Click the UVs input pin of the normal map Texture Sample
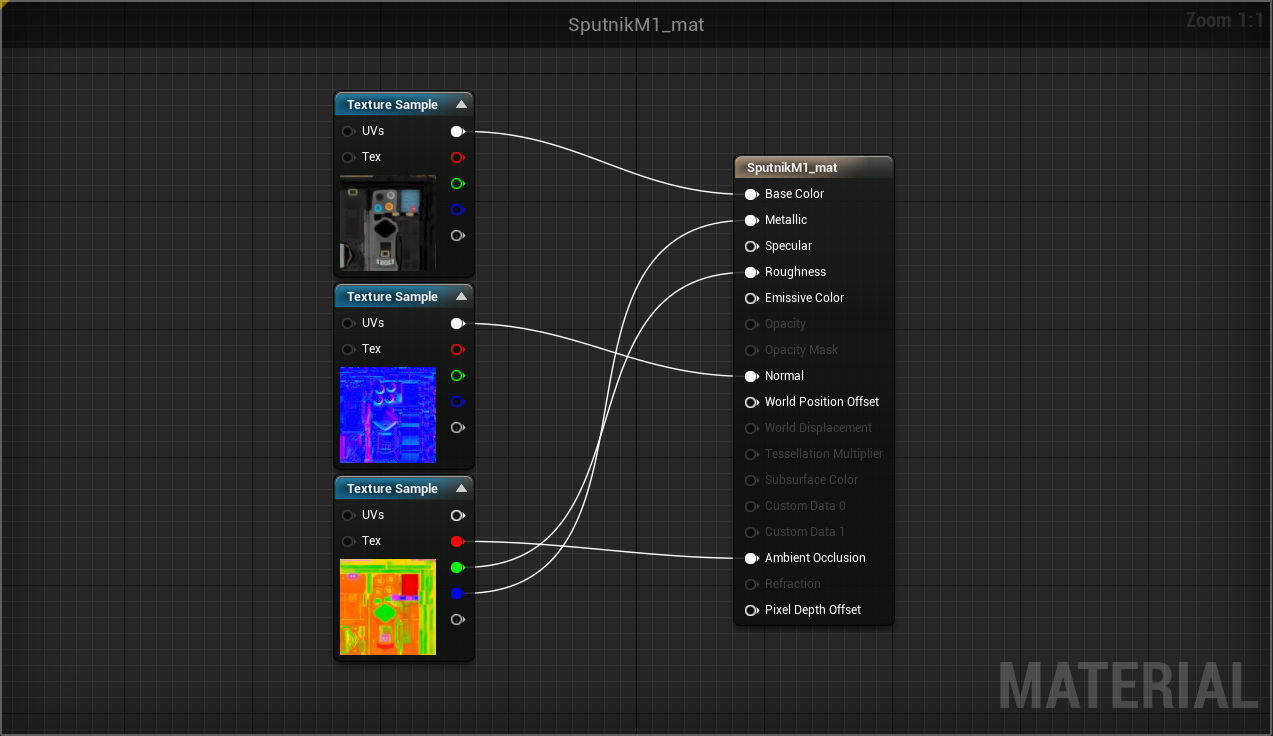 348,323
